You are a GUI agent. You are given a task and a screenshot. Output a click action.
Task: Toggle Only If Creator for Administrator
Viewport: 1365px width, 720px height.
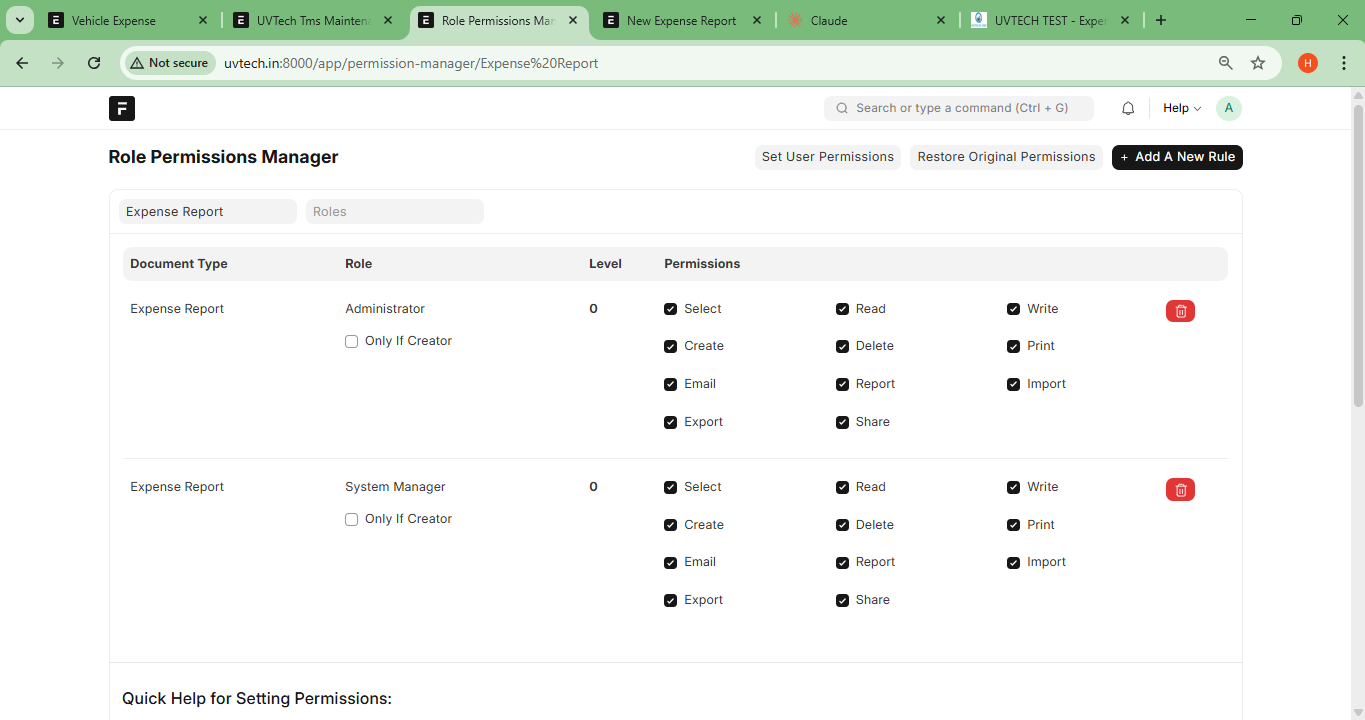[352, 341]
